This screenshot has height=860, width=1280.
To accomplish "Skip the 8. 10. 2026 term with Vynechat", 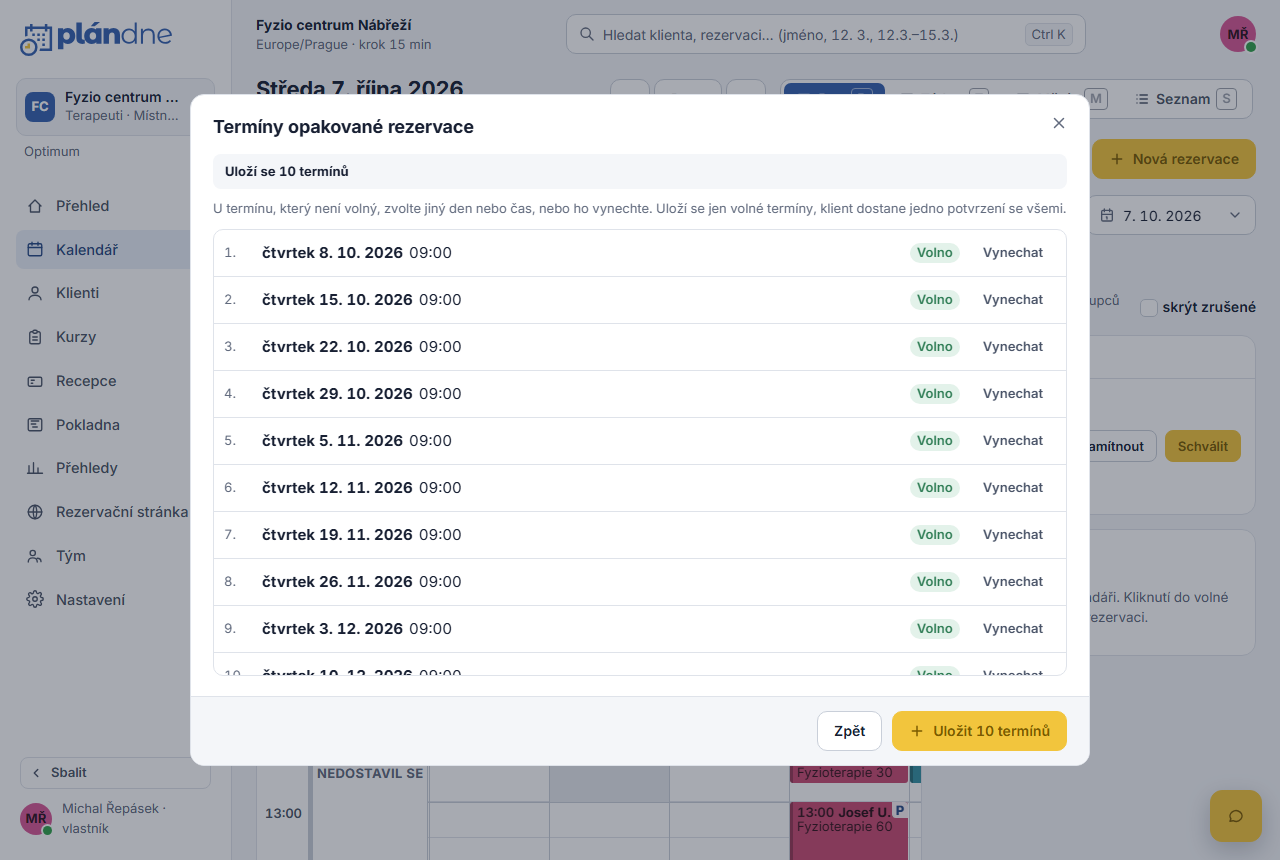I will [x=1013, y=253].
